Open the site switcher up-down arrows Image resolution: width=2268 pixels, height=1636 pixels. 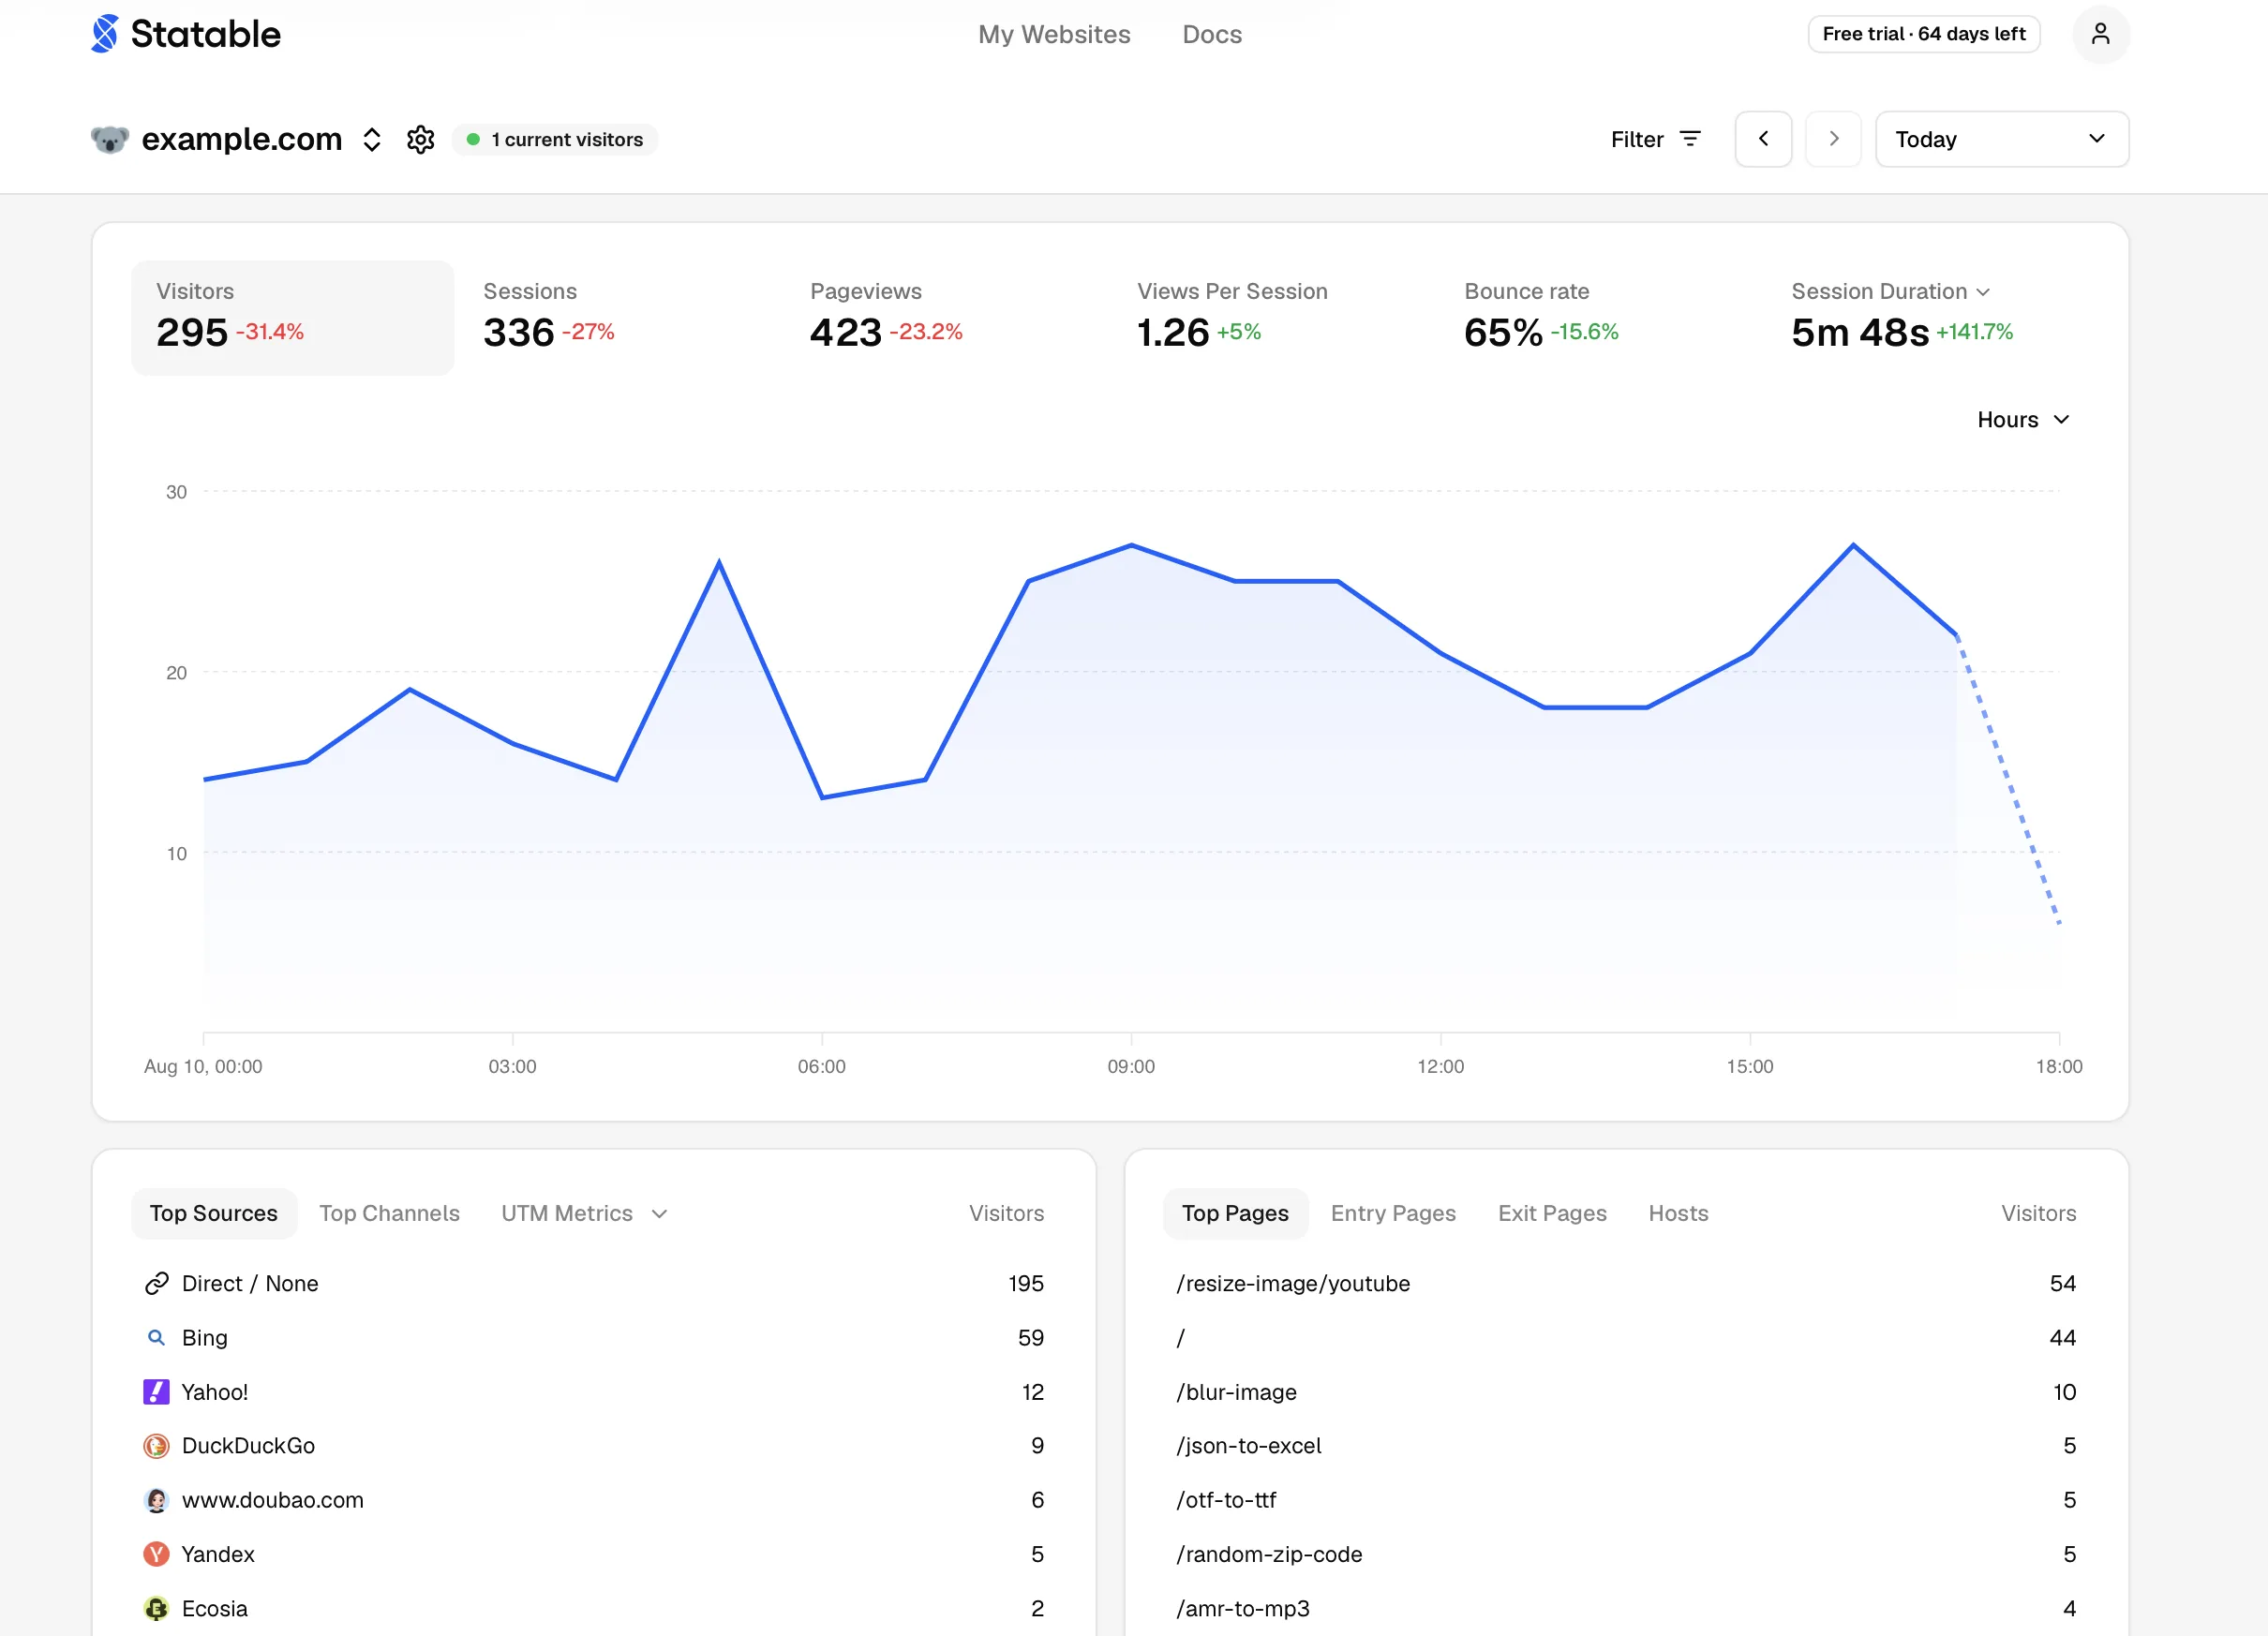coord(372,139)
